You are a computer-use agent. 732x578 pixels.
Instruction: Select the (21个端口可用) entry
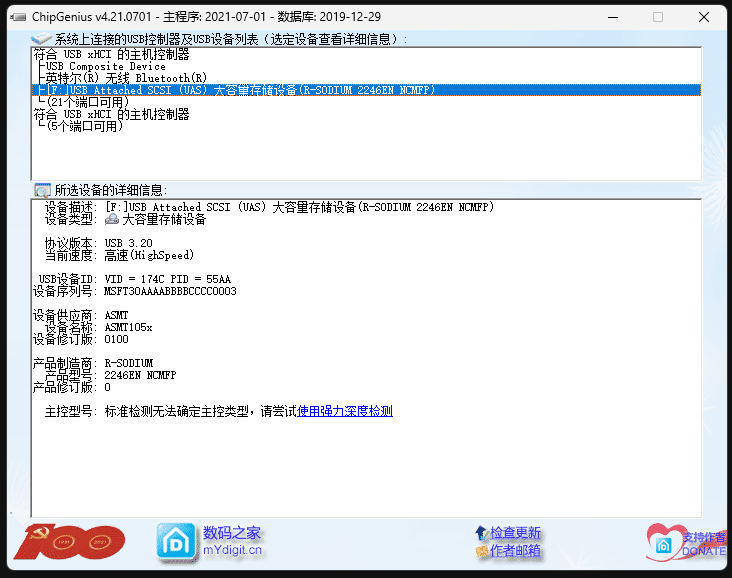tap(88, 102)
